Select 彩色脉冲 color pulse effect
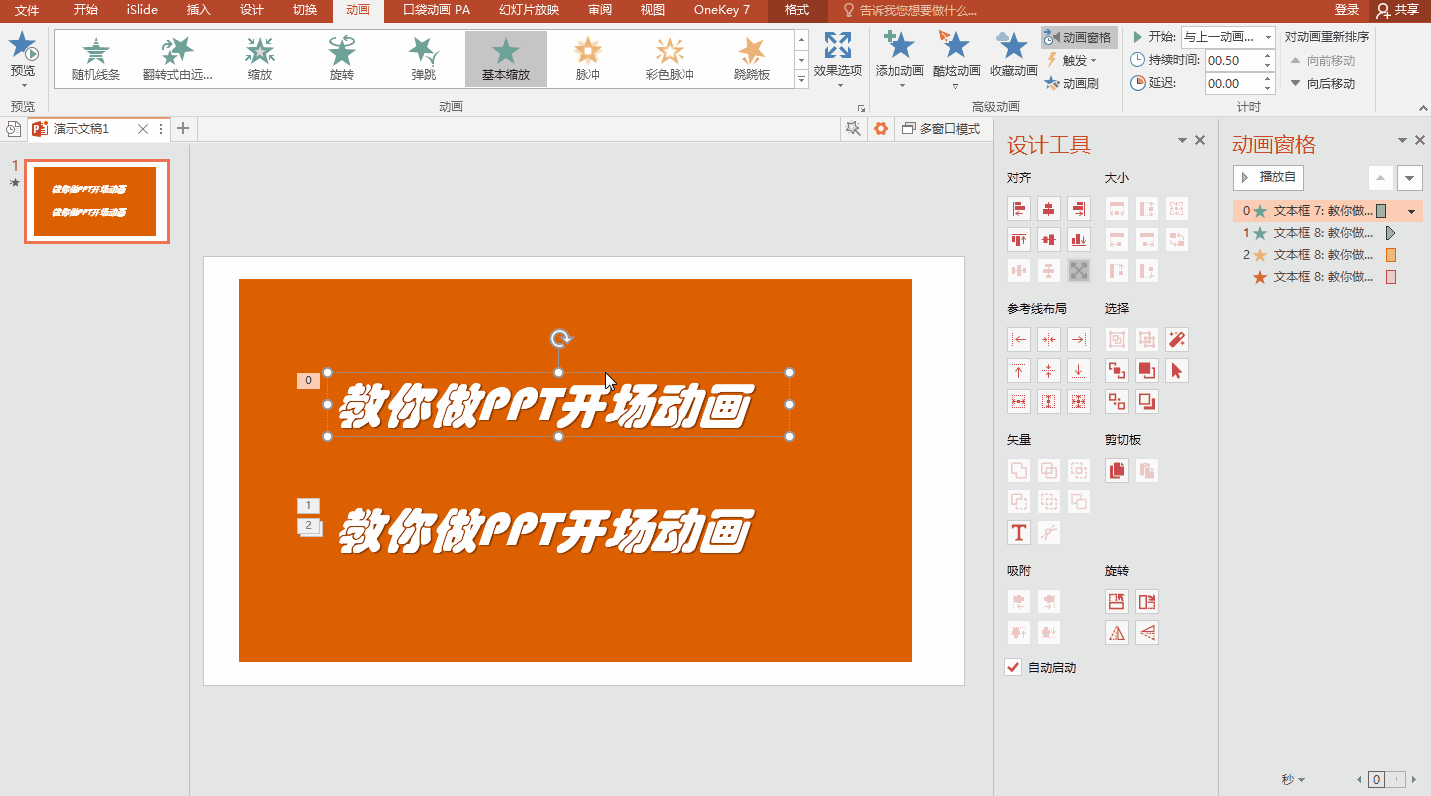The height and width of the screenshot is (796, 1431). point(670,59)
